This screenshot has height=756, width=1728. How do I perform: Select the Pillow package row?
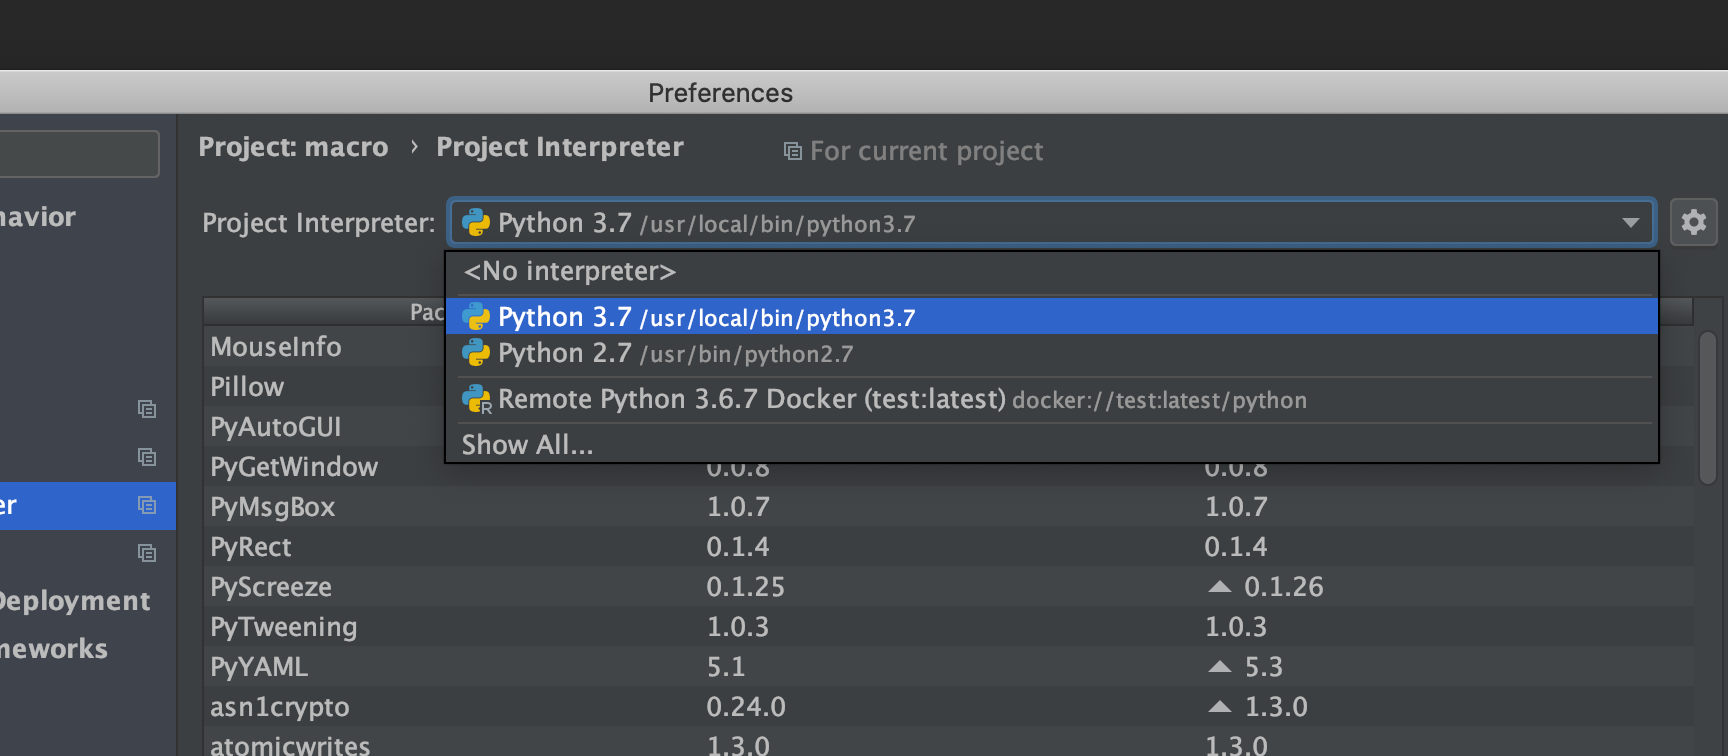click(x=324, y=387)
